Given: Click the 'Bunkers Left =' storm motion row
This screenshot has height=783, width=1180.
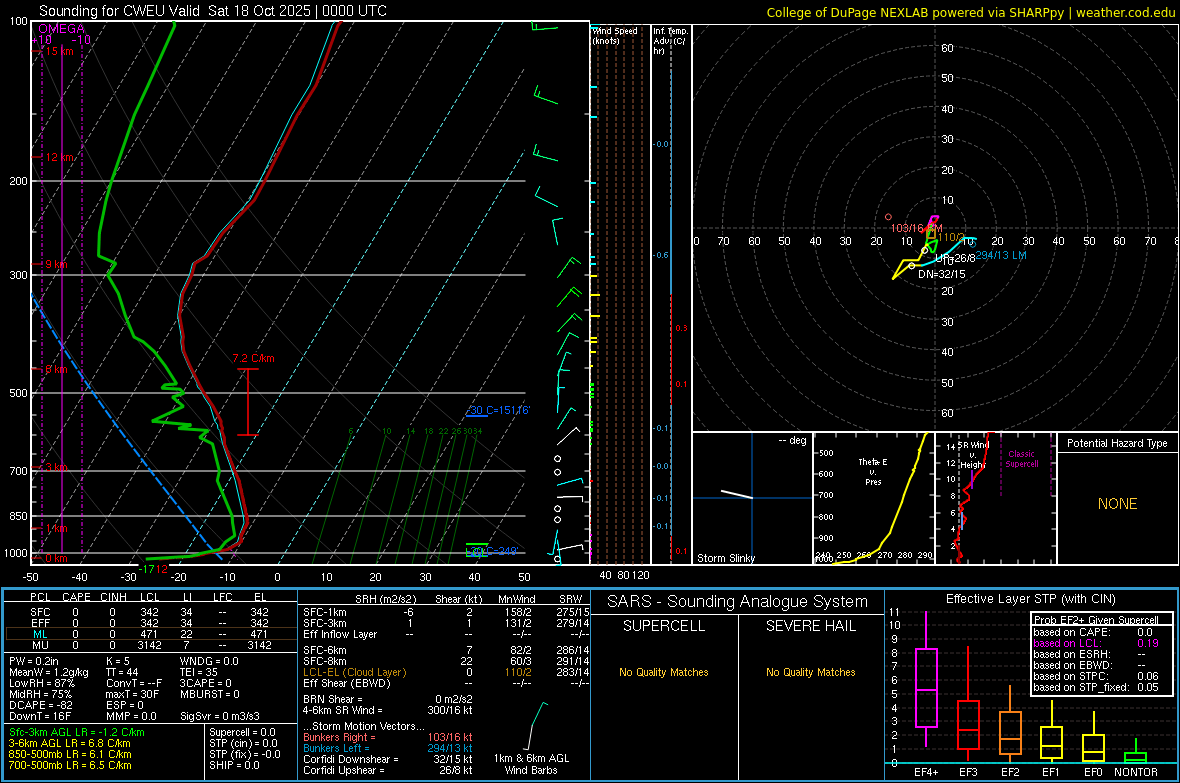Looking at the screenshot, I should click(x=388, y=748).
